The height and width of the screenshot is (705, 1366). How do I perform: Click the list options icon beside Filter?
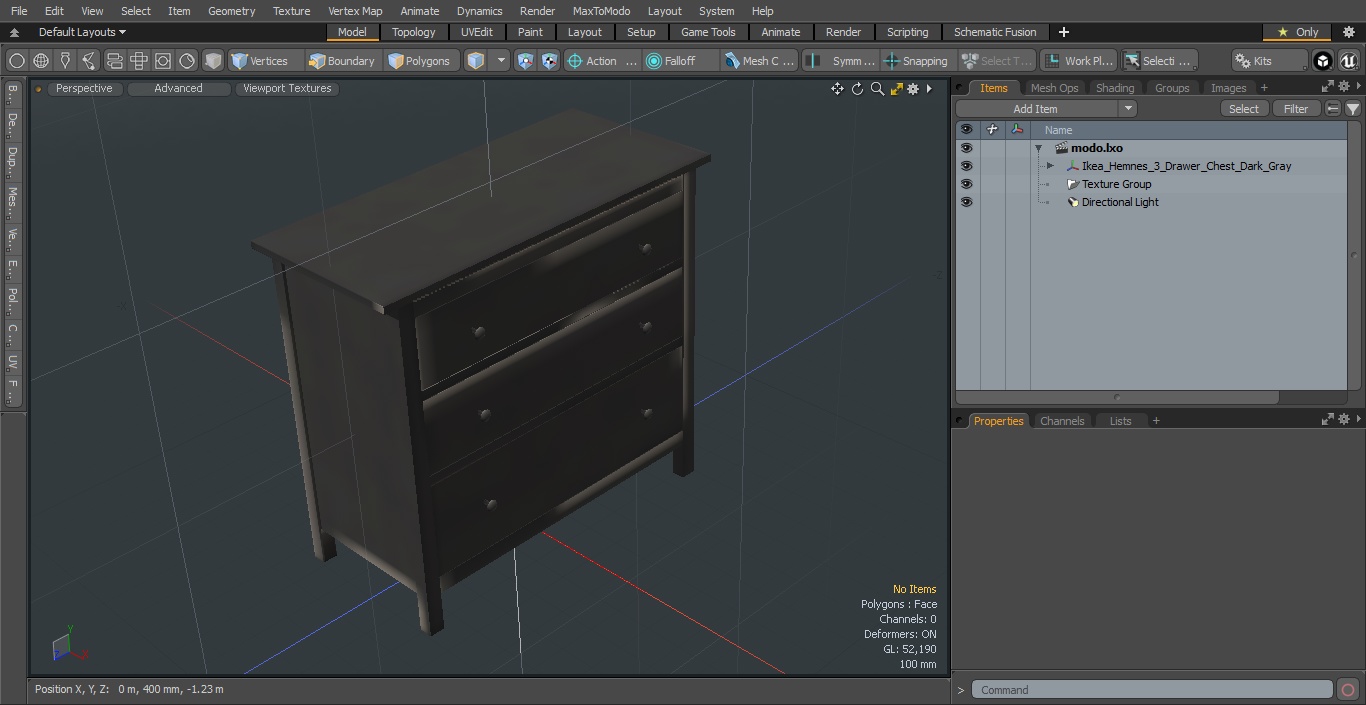1333,109
